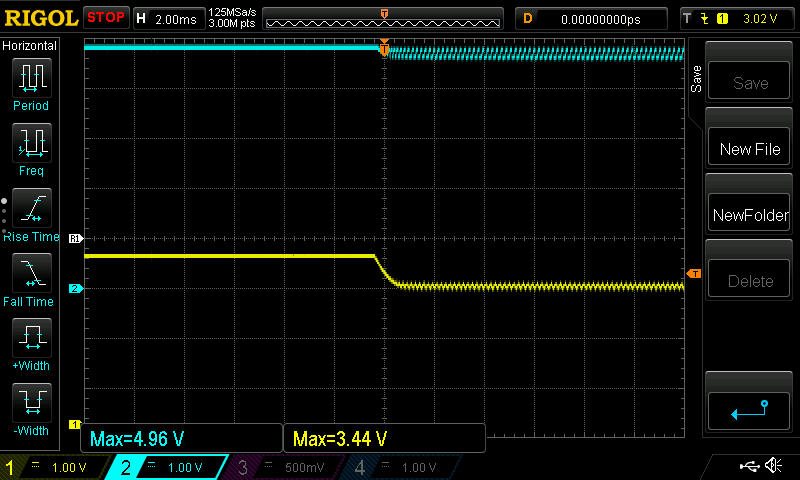This screenshot has width=800, height=480.
Task: Click the channel 2 ground marker
Action: point(76,289)
